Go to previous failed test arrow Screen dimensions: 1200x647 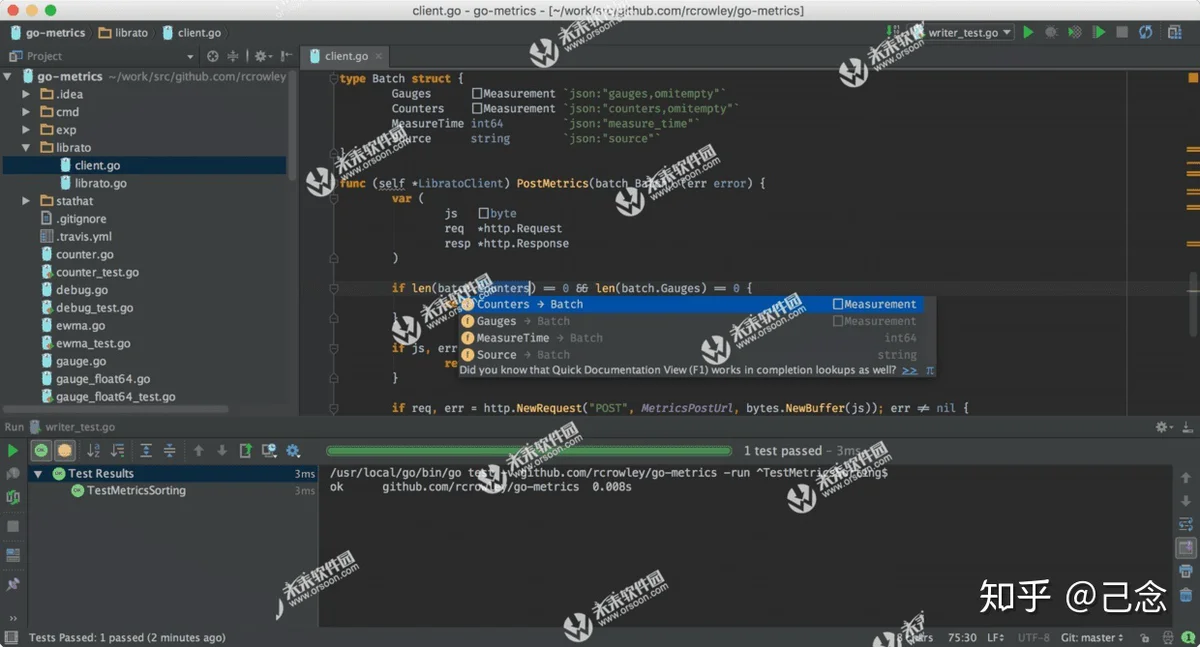(198, 451)
